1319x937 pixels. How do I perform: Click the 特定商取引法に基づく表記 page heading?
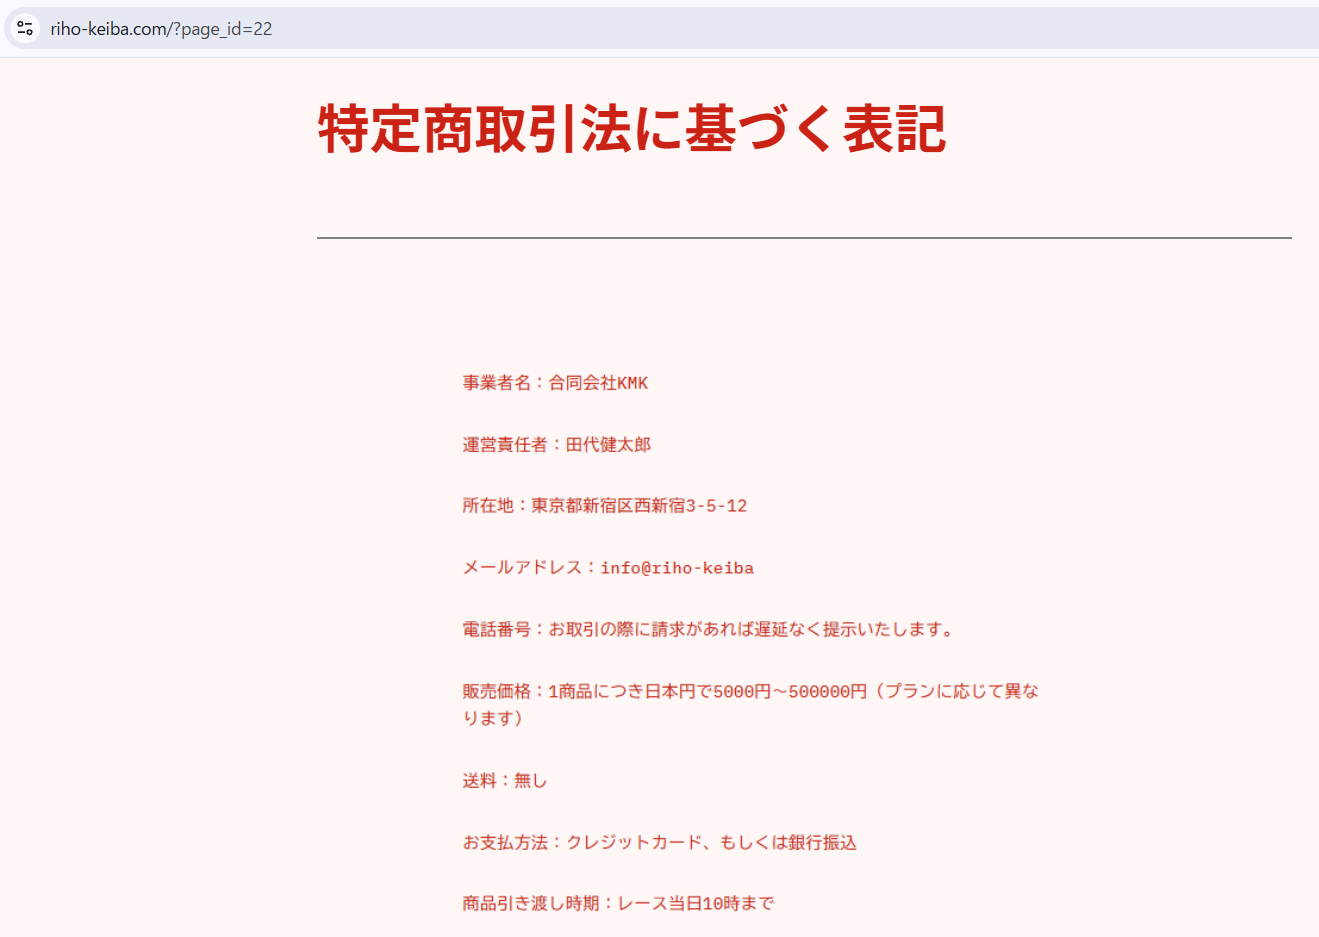[x=631, y=129]
